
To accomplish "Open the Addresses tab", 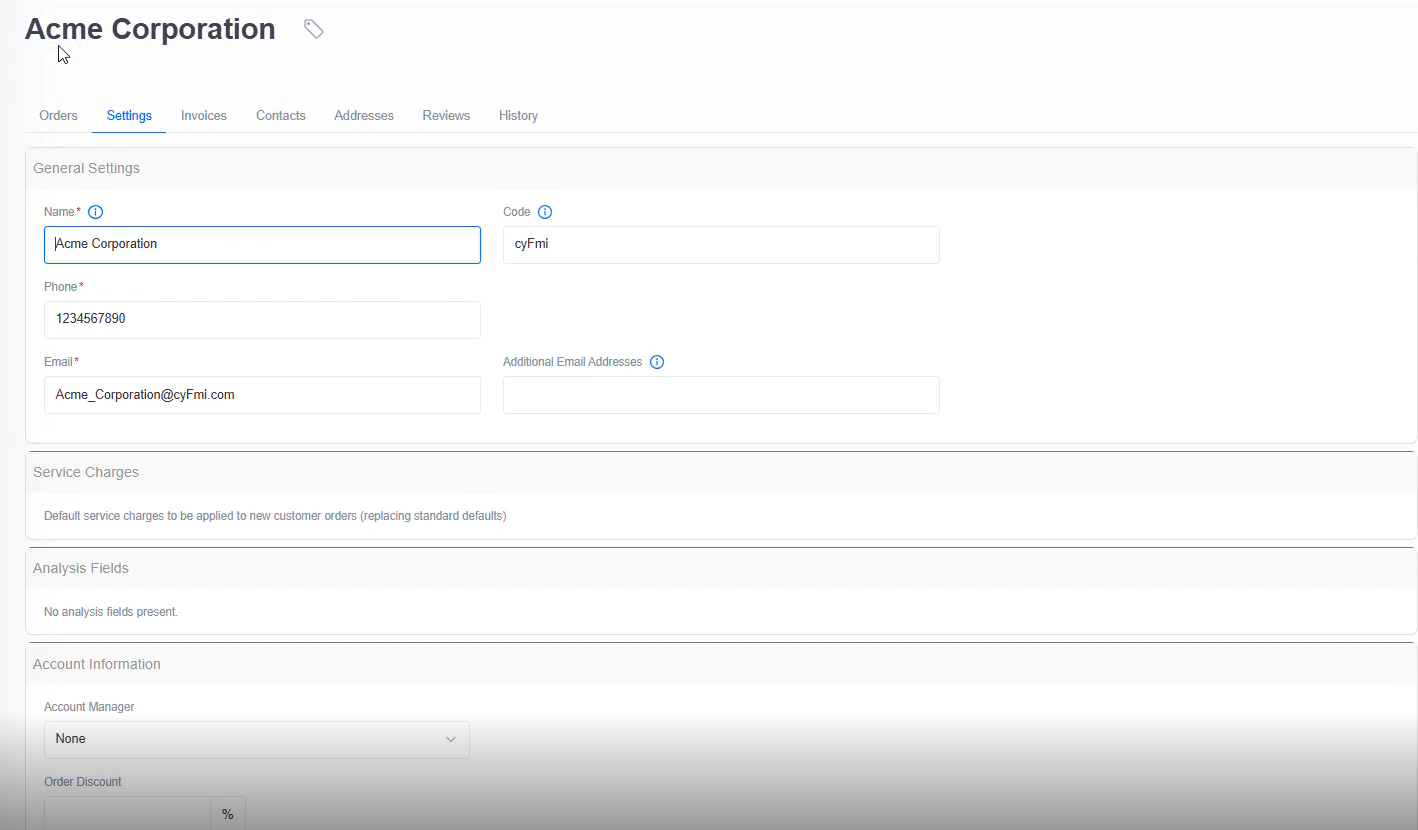I will [x=363, y=115].
